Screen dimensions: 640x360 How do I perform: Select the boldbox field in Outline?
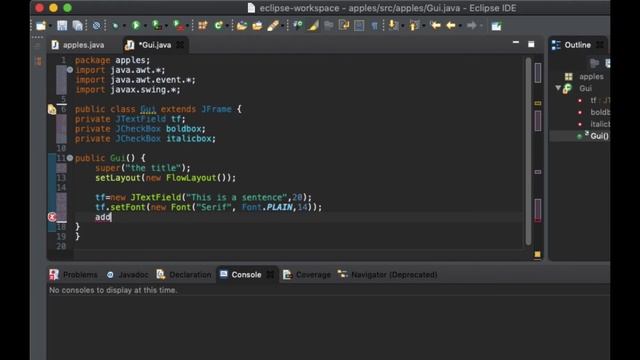pyautogui.click(x=593, y=112)
